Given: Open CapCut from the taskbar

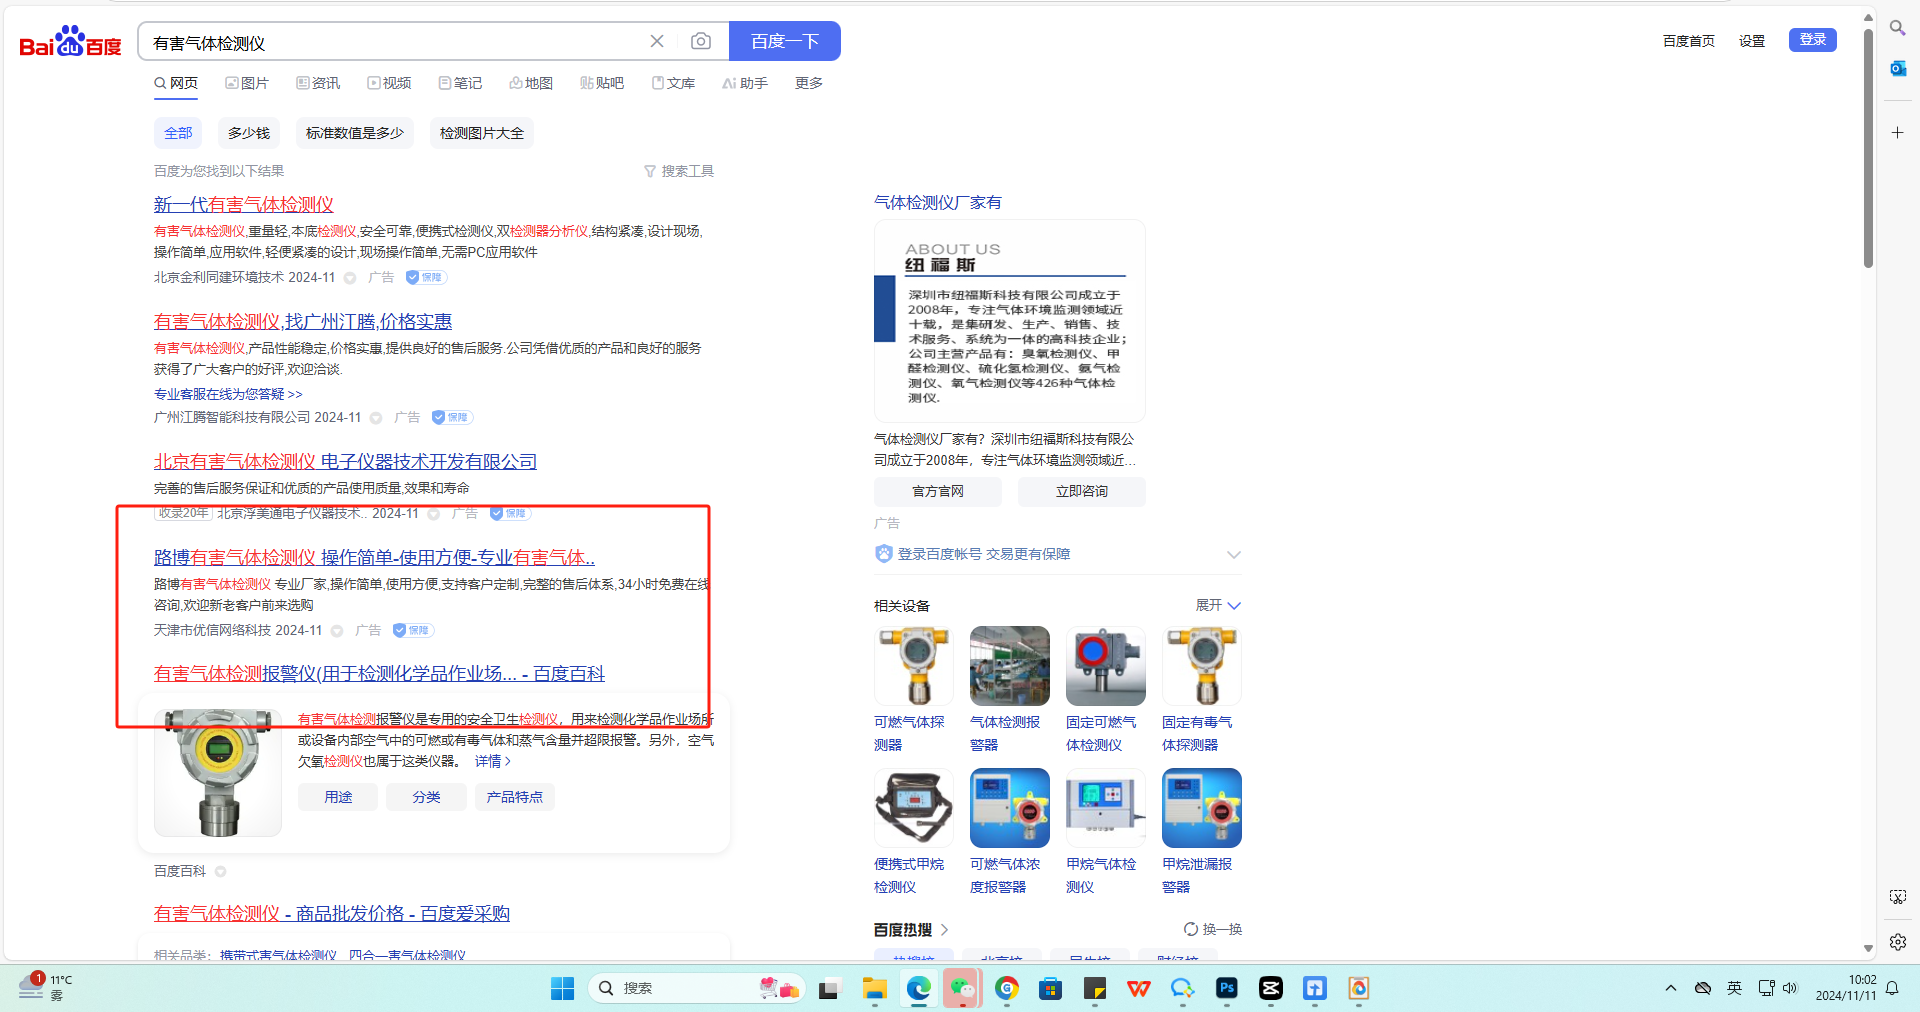Looking at the screenshot, I should (1270, 989).
